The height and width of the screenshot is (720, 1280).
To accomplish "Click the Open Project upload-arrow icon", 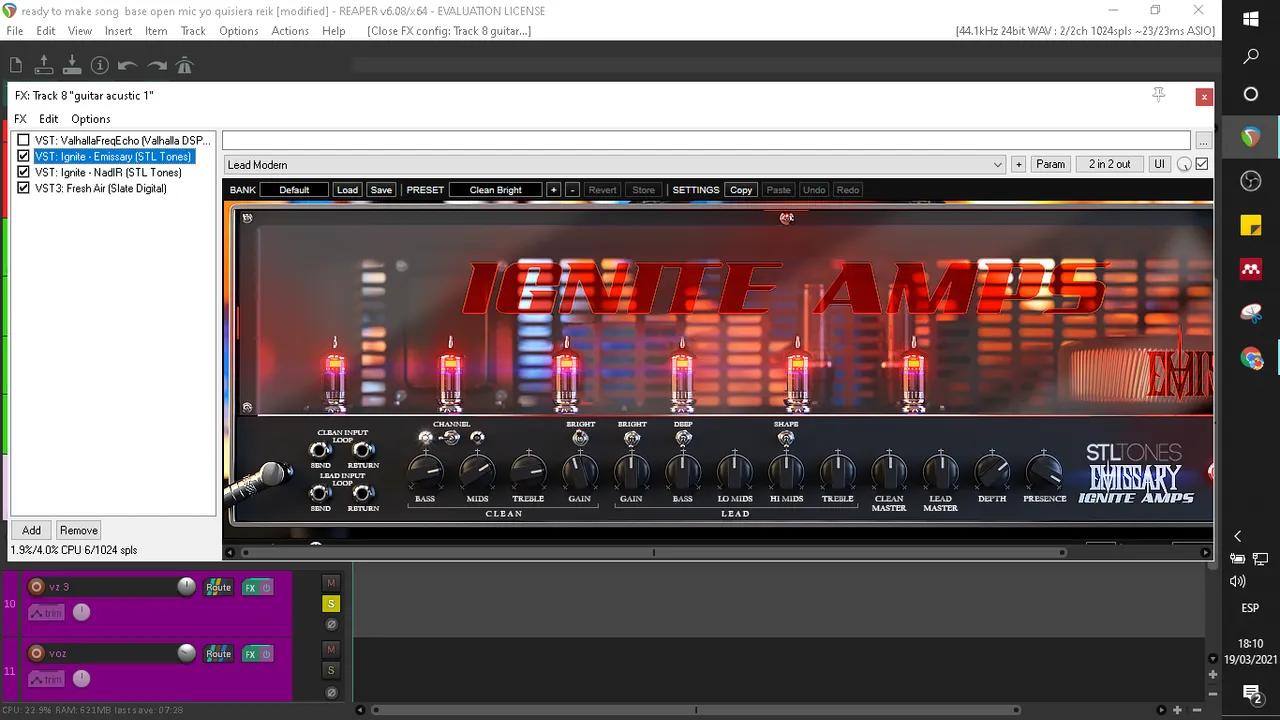I will 44,65.
